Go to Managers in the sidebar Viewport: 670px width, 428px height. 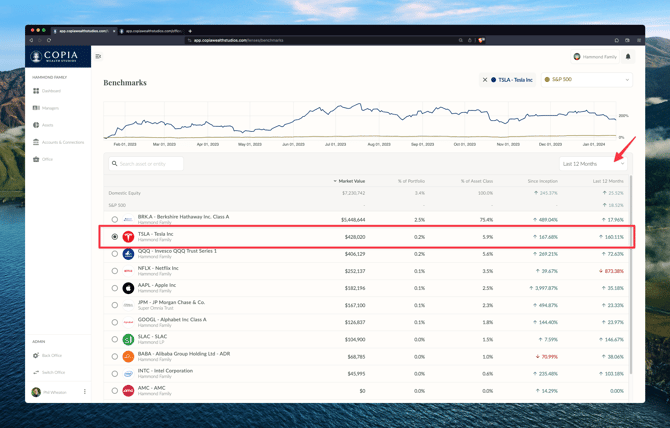point(50,108)
